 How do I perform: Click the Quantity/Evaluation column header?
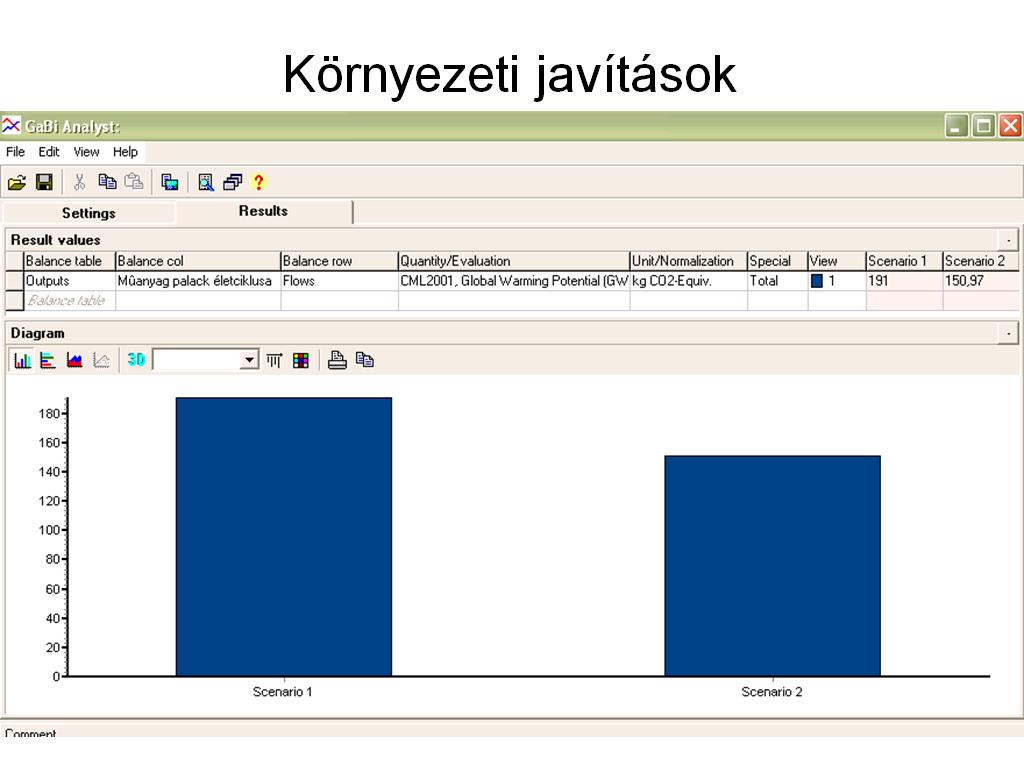tap(514, 261)
